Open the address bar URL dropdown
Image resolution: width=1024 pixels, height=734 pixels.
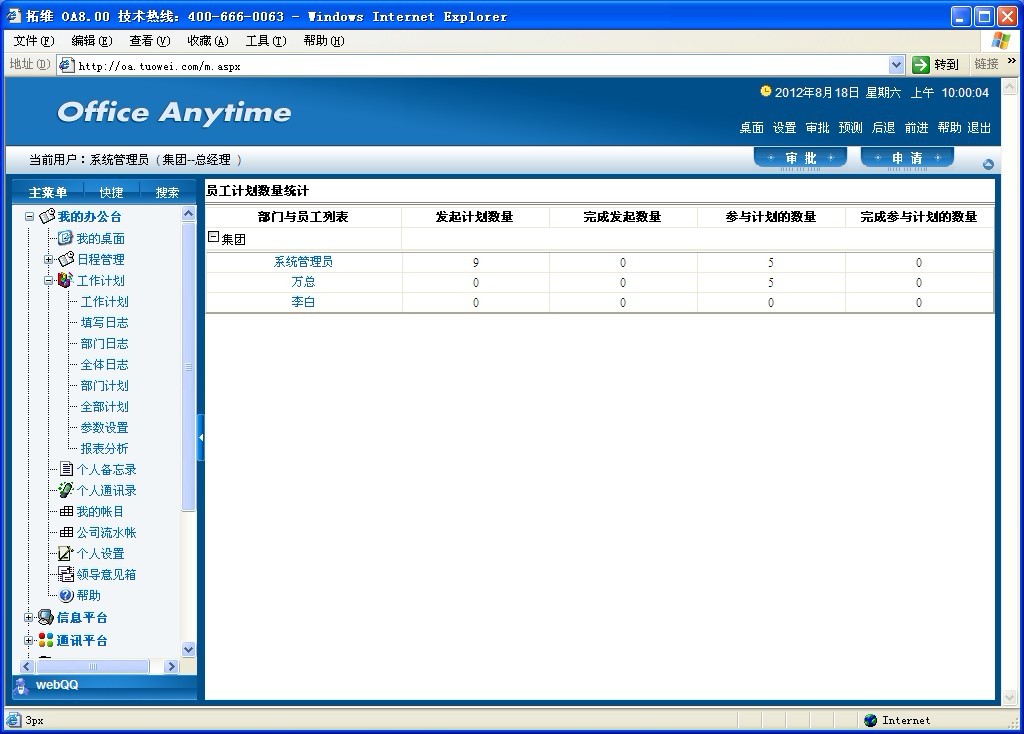tap(896, 65)
